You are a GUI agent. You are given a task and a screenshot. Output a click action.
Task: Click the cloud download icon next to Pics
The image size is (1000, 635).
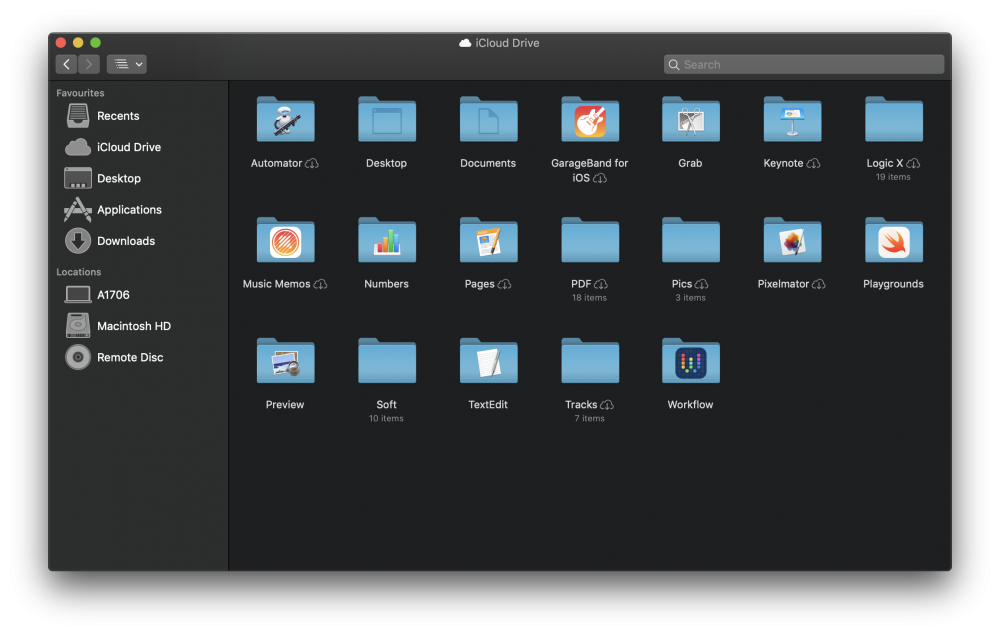tap(702, 284)
